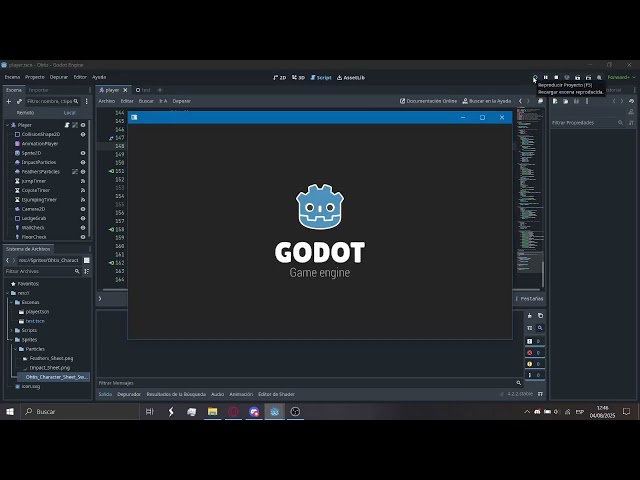Toggle error messages filter (red icon)
640x480 pixels.
click(x=534, y=353)
